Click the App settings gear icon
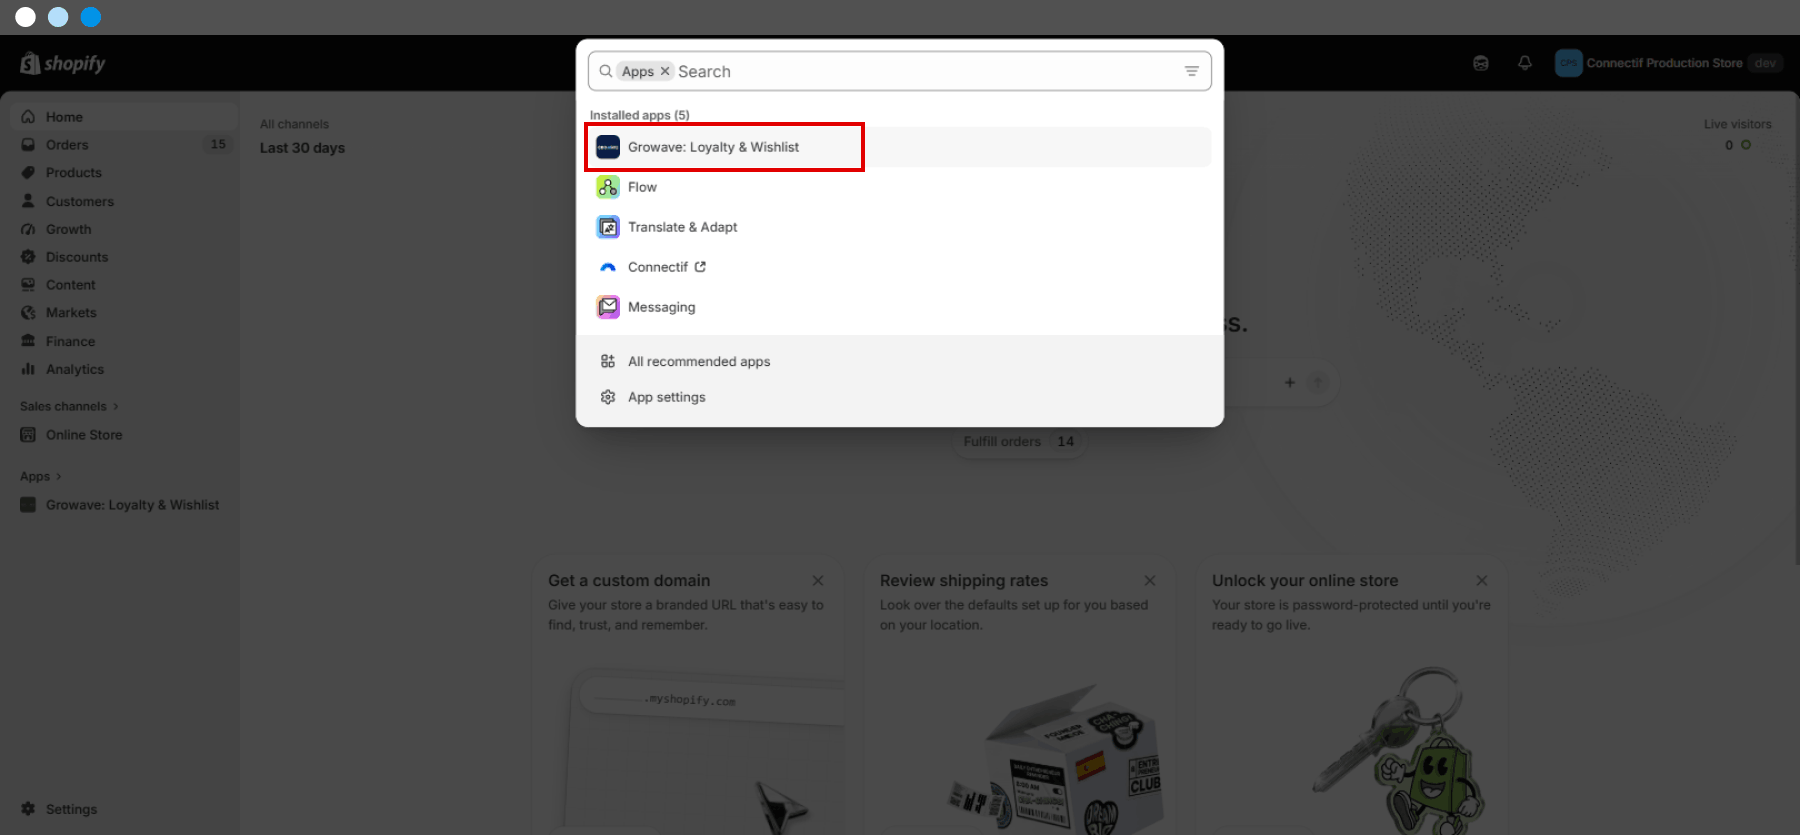The width and height of the screenshot is (1800, 835). point(608,397)
